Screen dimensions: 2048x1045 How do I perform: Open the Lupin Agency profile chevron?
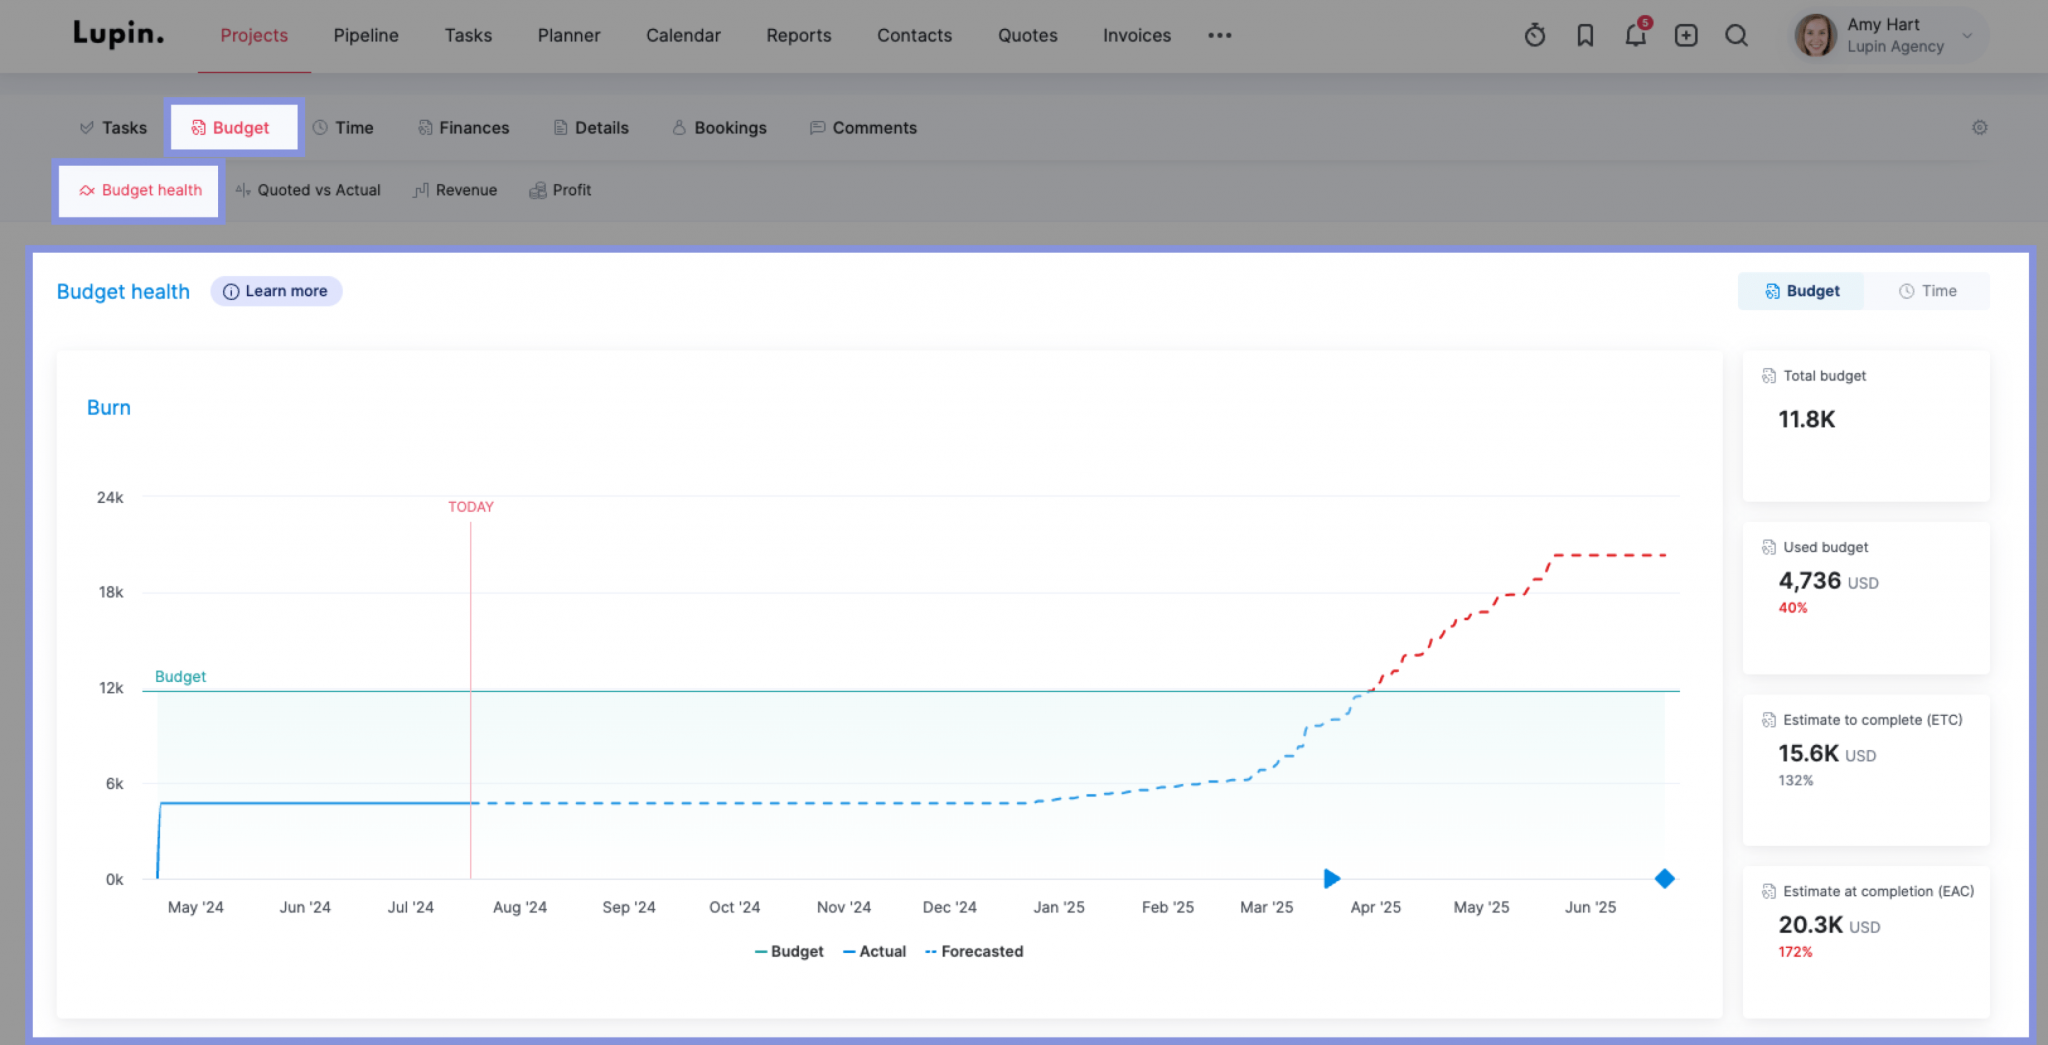(x=1967, y=36)
